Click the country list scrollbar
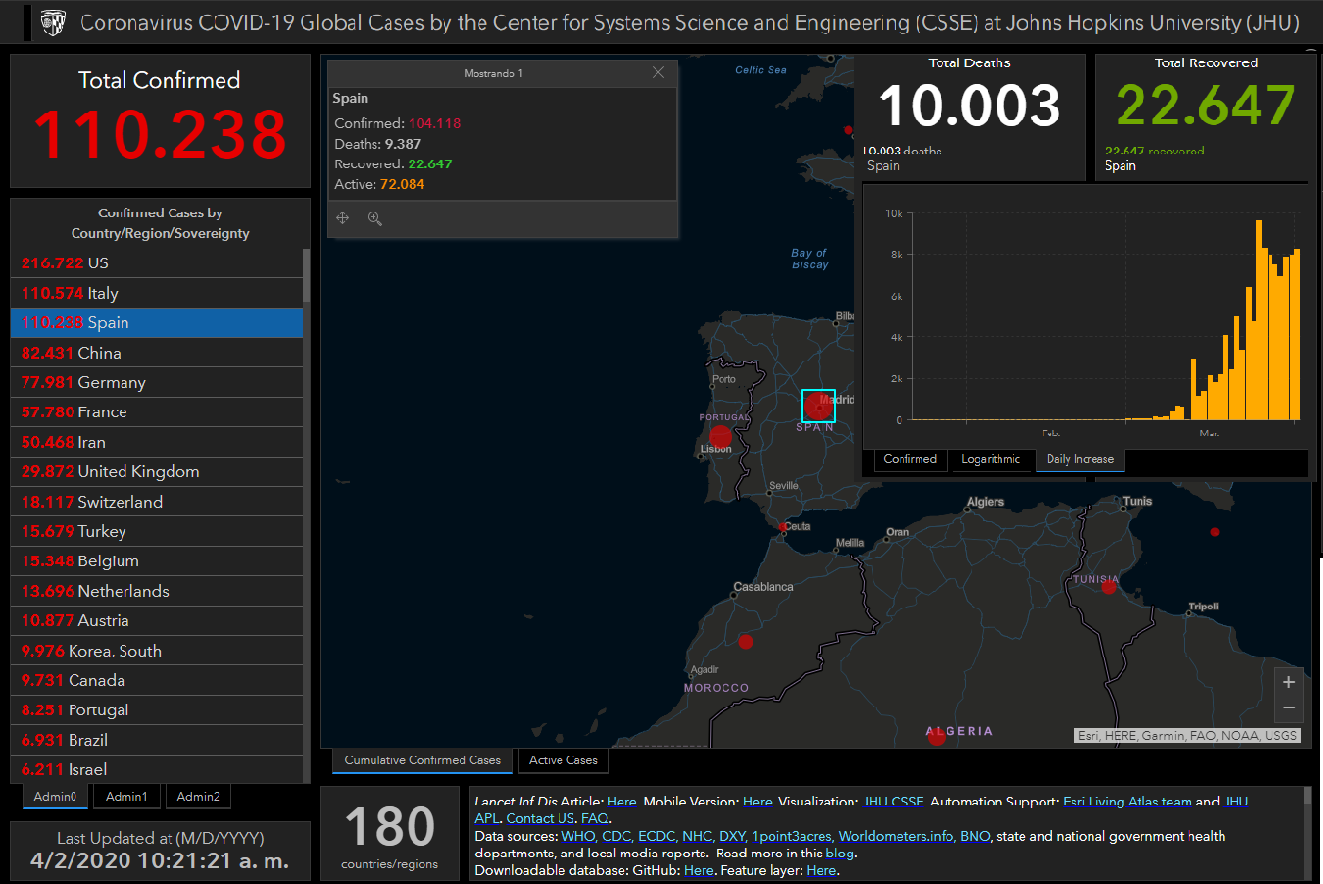 click(x=307, y=276)
